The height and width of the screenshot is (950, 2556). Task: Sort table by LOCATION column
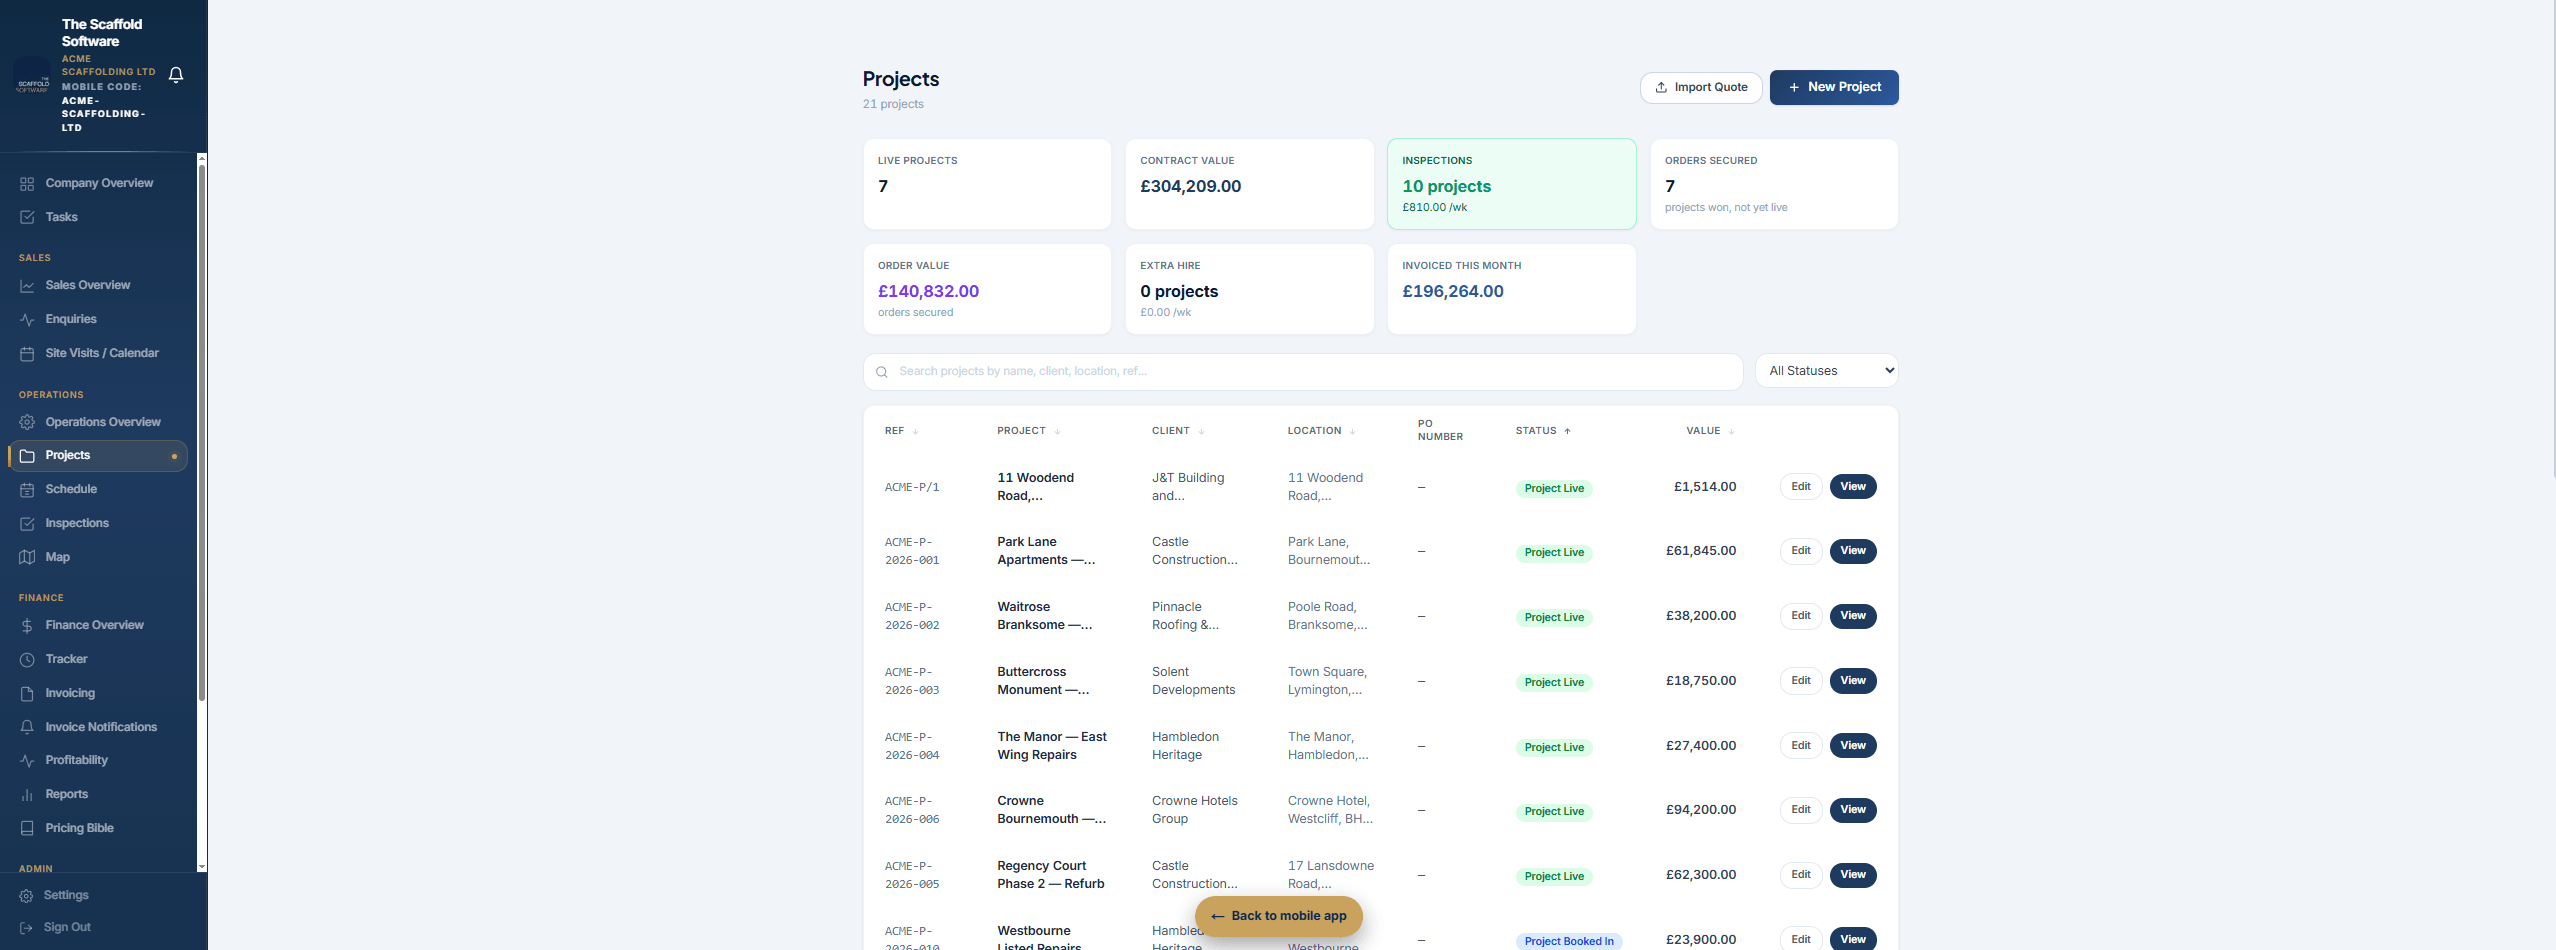click(1321, 431)
